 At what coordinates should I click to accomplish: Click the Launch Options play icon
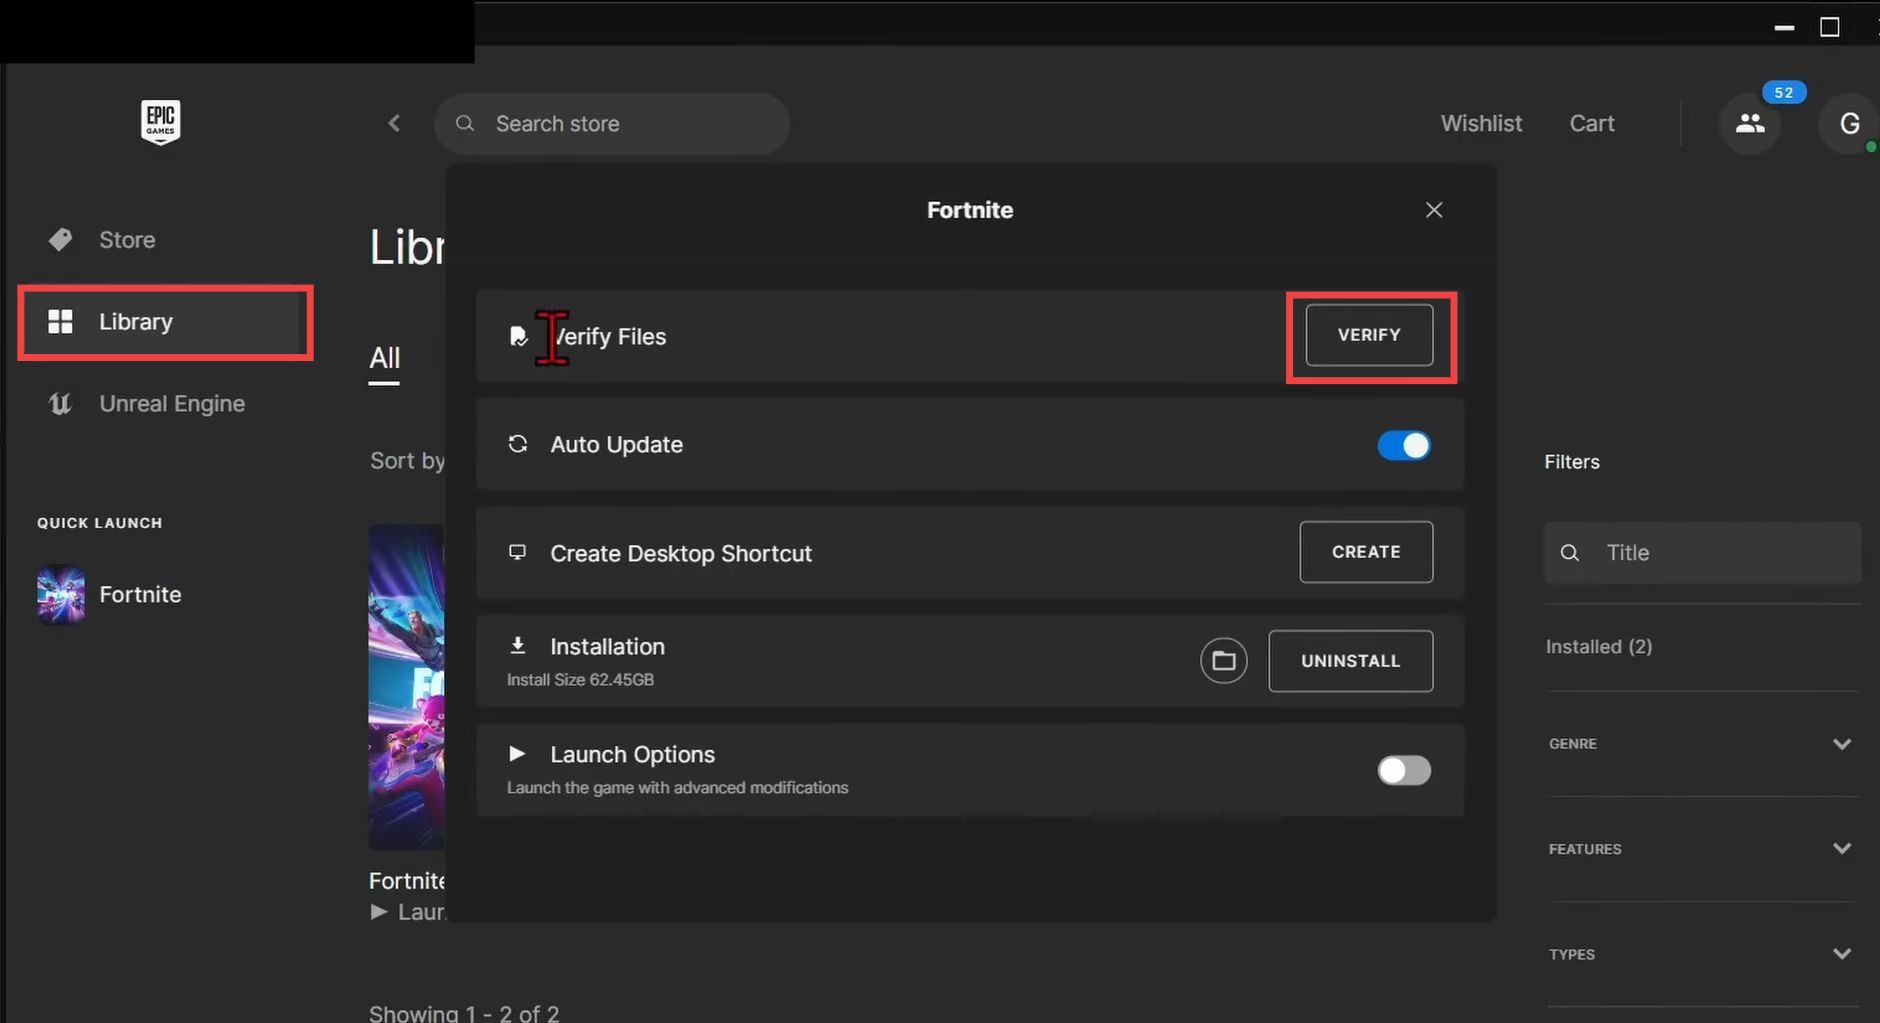tap(517, 753)
